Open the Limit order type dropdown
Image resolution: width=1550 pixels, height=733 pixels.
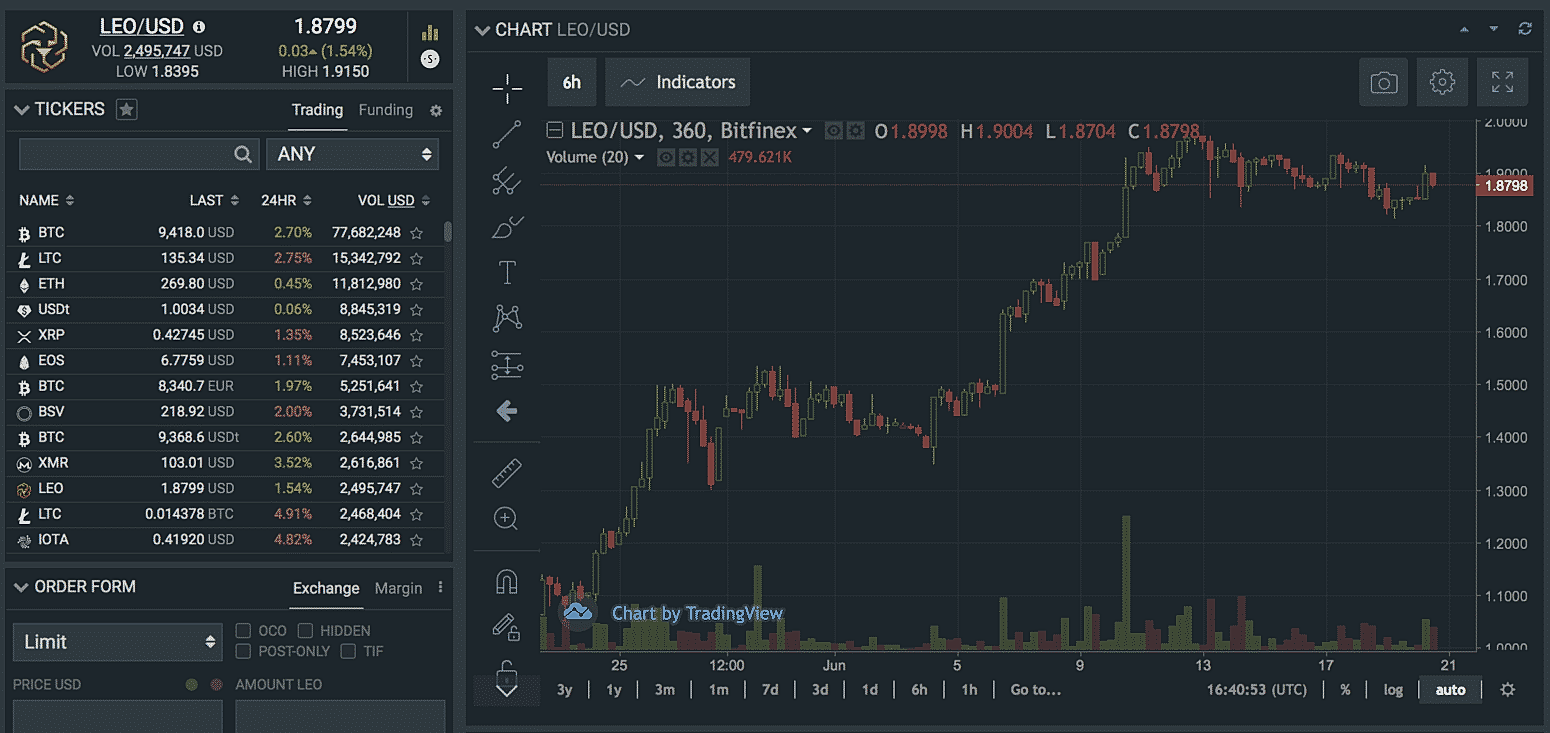pyautogui.click(x=118, y=642)
